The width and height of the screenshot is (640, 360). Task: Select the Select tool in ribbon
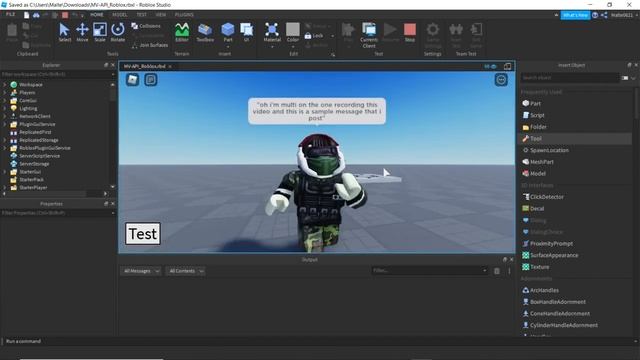64,32
